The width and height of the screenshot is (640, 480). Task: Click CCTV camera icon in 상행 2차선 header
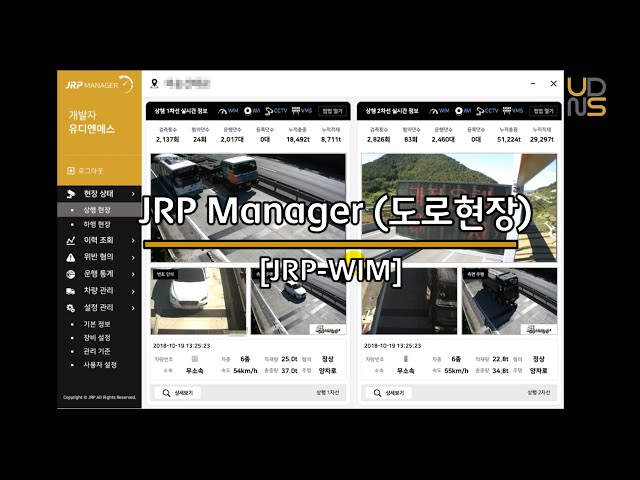point(480,111)
